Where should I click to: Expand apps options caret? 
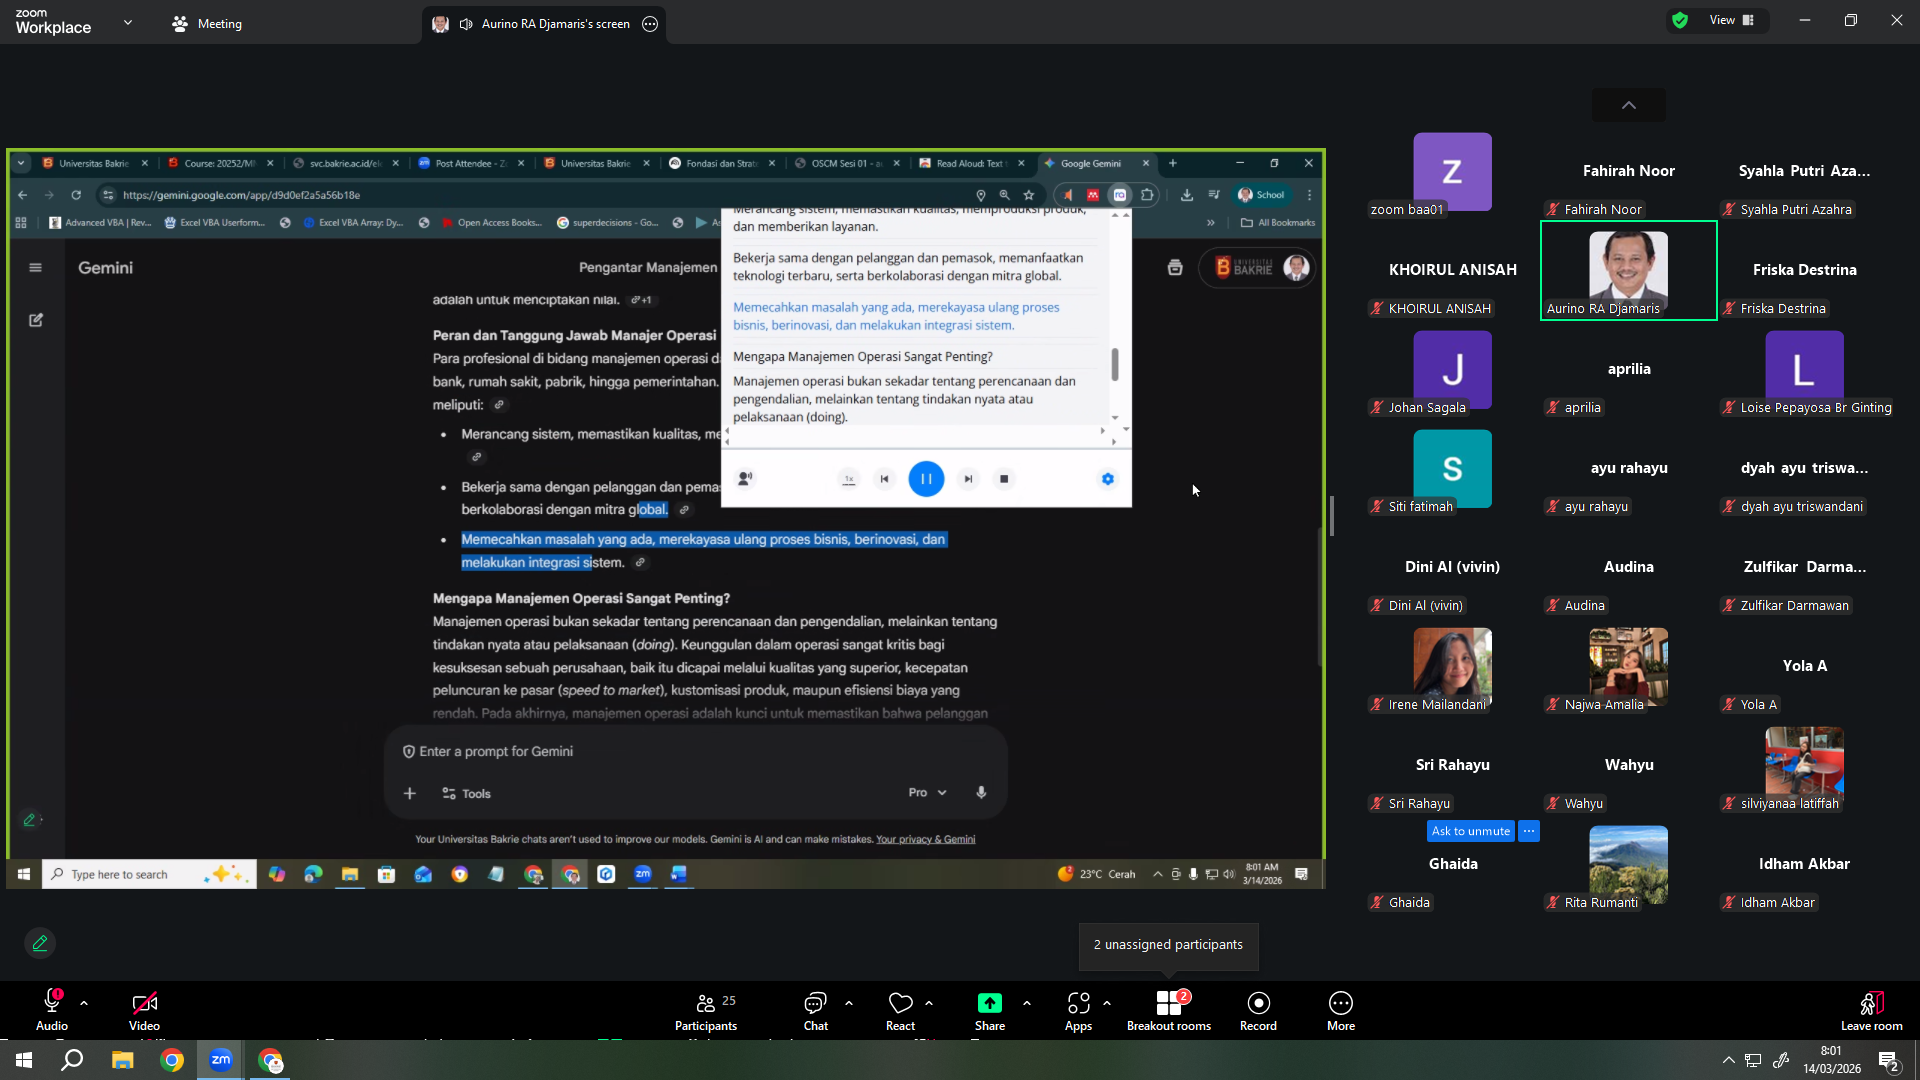coord(1107,1002)
